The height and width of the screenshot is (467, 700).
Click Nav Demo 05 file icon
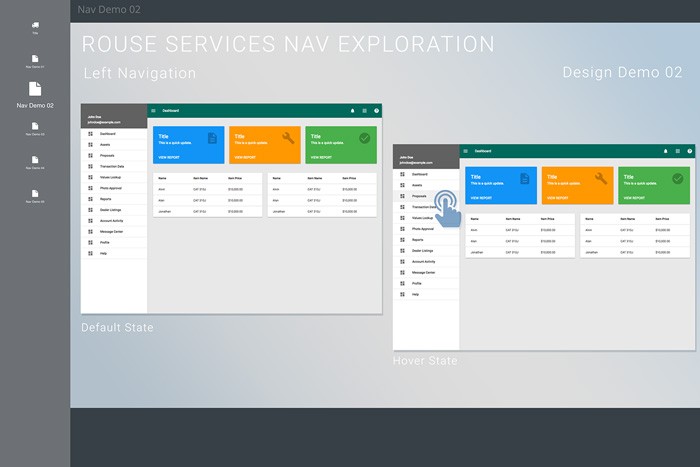pyautogui.click(x=35, y=194)
